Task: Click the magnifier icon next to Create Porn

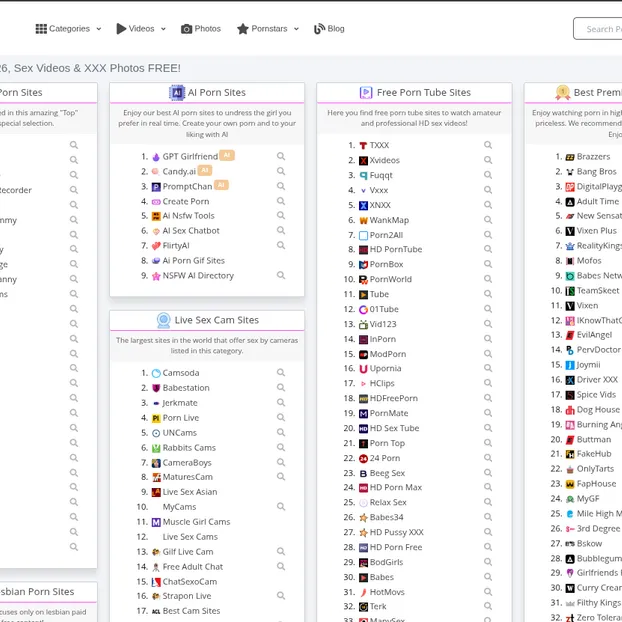Action: pyautogui.click(x=281, y=201)
